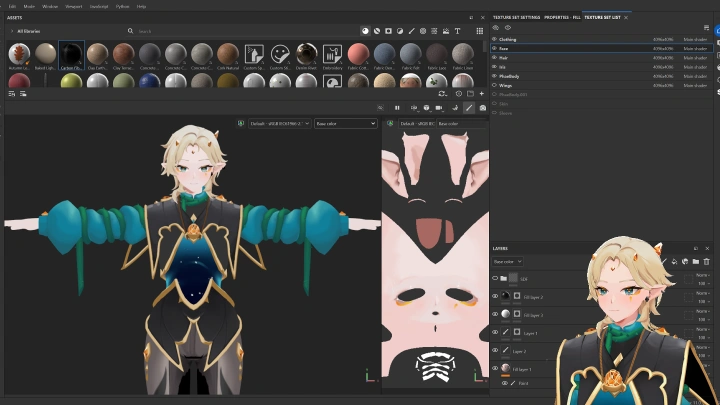Click the search magnifier in Assets panel
Screen dimensions: 720x405
[130, 31]
